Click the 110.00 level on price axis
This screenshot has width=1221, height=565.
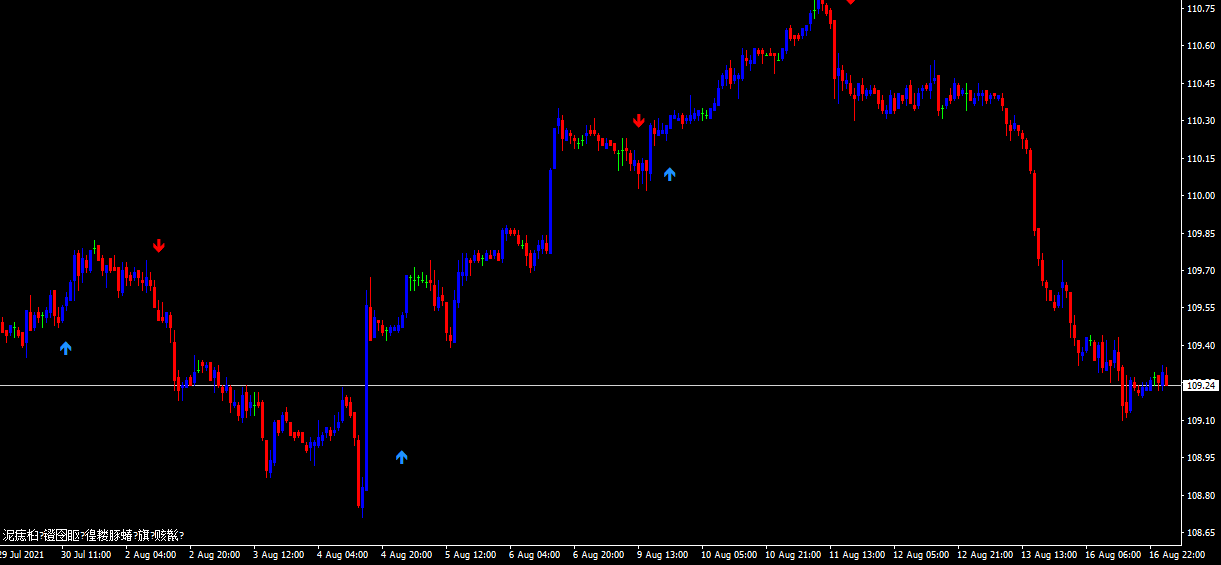[x=1200, y=196]
